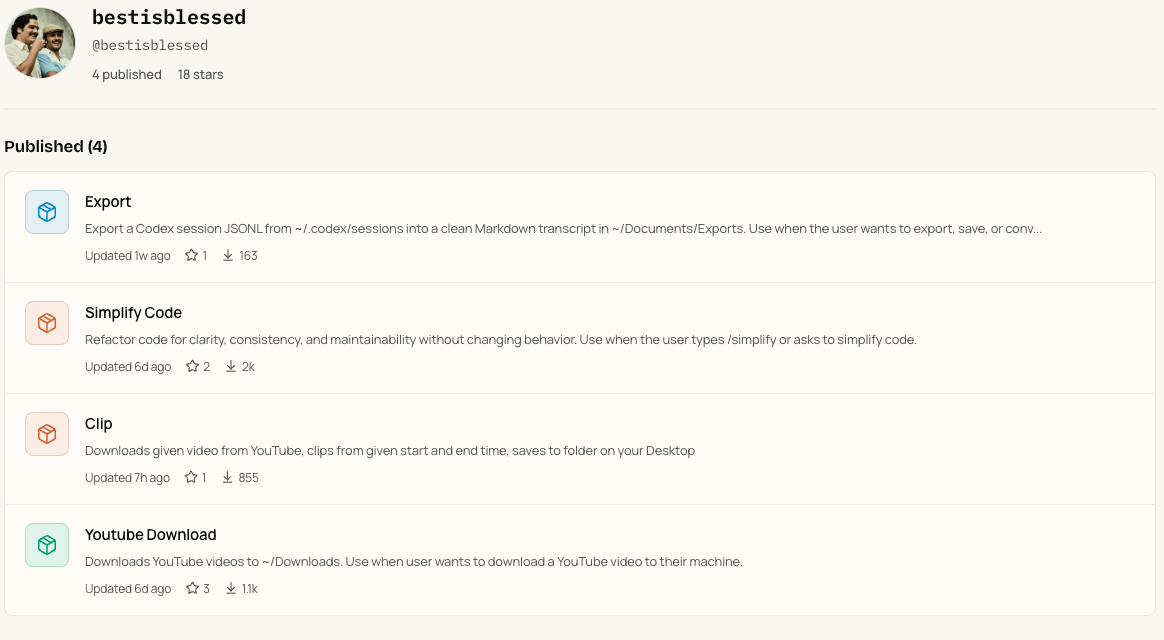
Task: Open the Export skill title
Action: pos(108,202)
